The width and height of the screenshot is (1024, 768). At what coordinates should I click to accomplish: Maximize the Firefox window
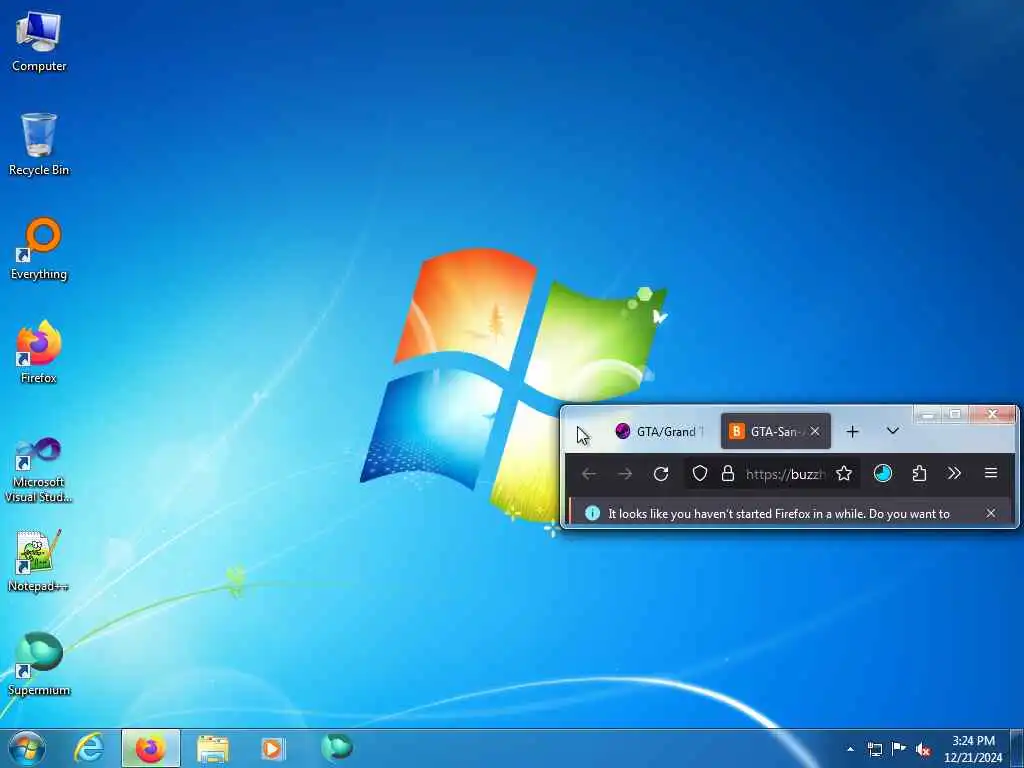[x=955, y=415]
